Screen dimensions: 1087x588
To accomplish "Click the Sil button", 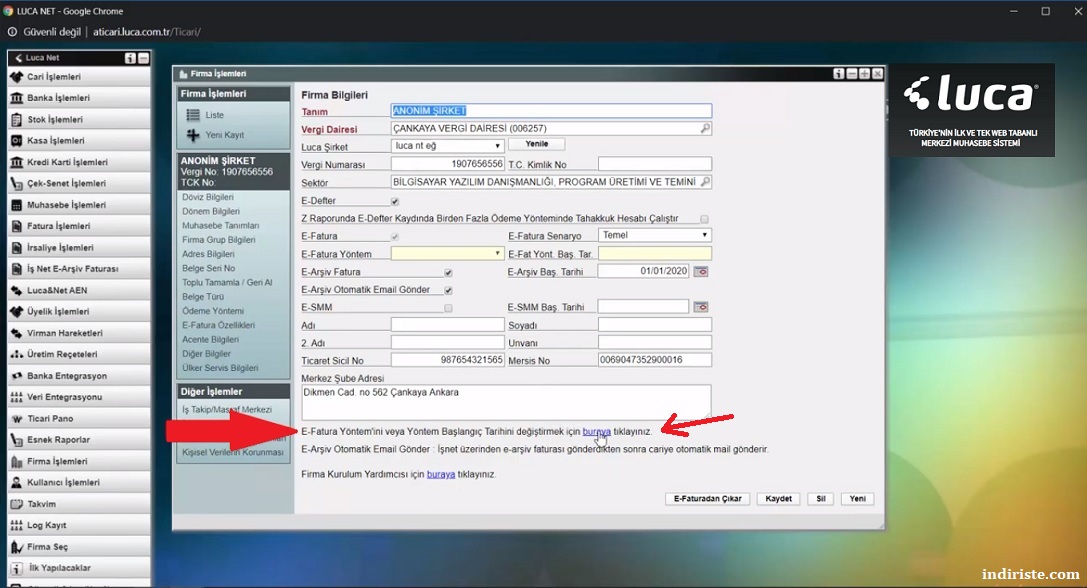I will pyautogui.click(x=821, y=499).
